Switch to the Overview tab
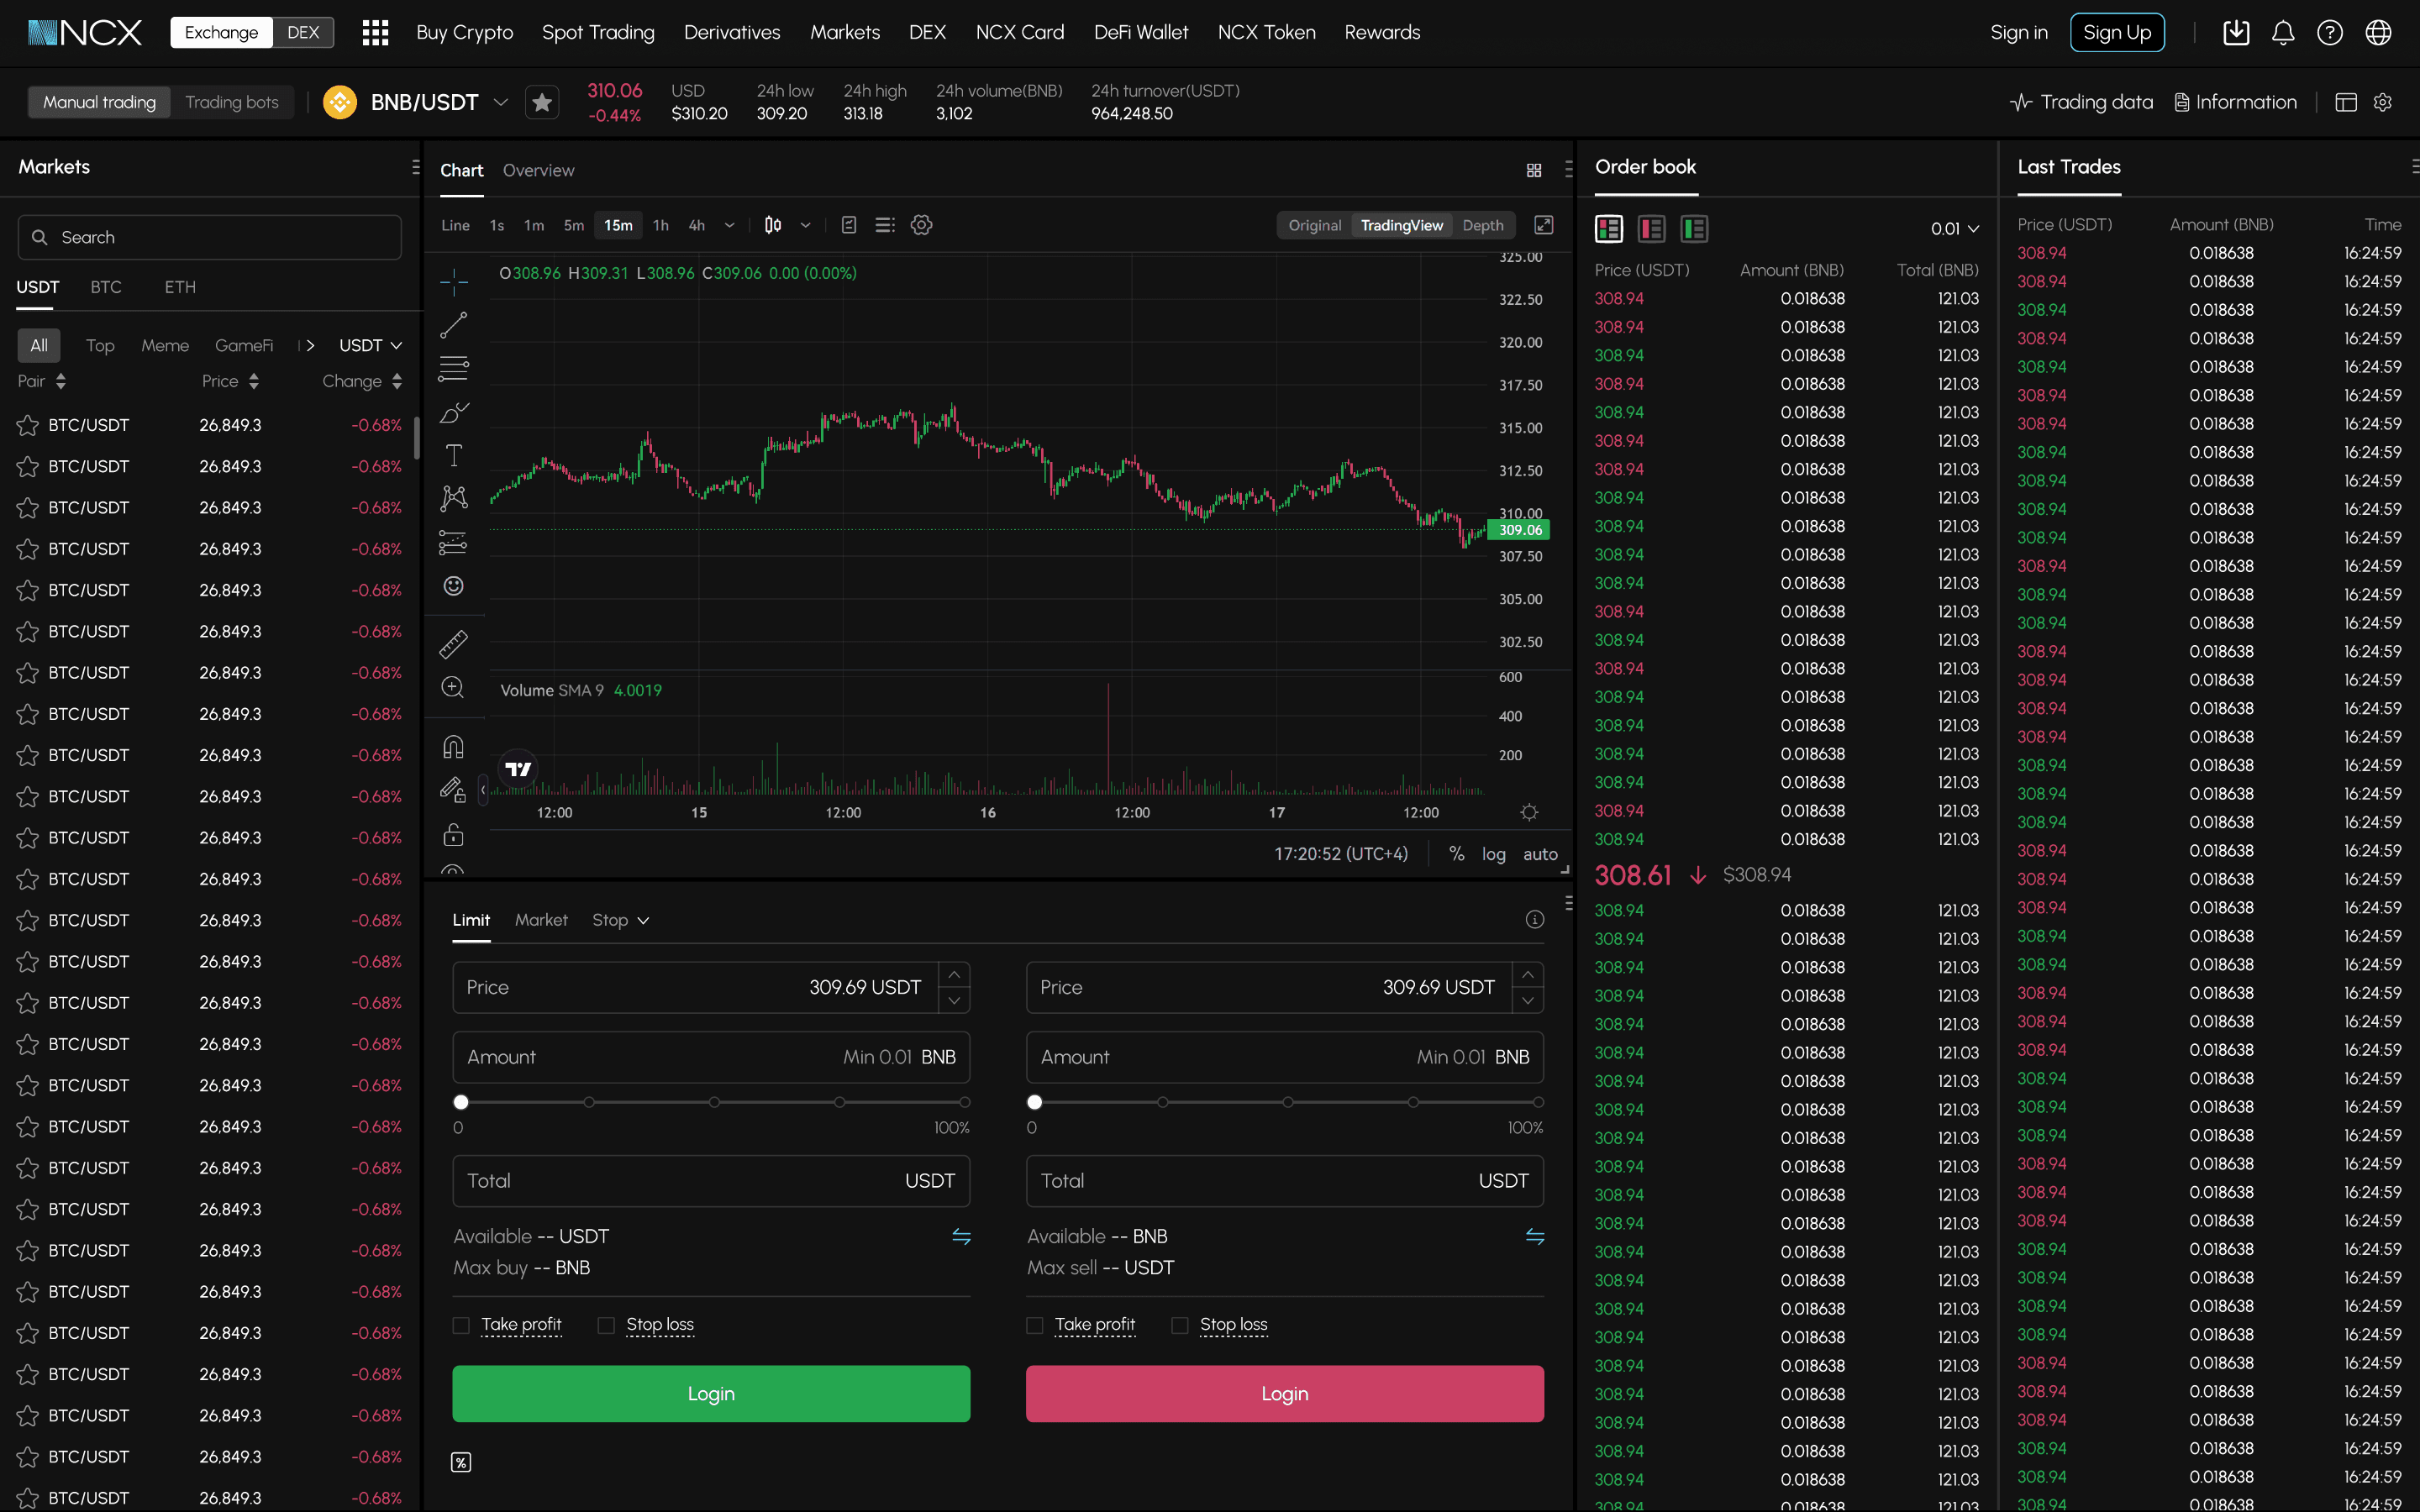The width and height of the screenshot is (2420, 1512). tap(538, 170)
